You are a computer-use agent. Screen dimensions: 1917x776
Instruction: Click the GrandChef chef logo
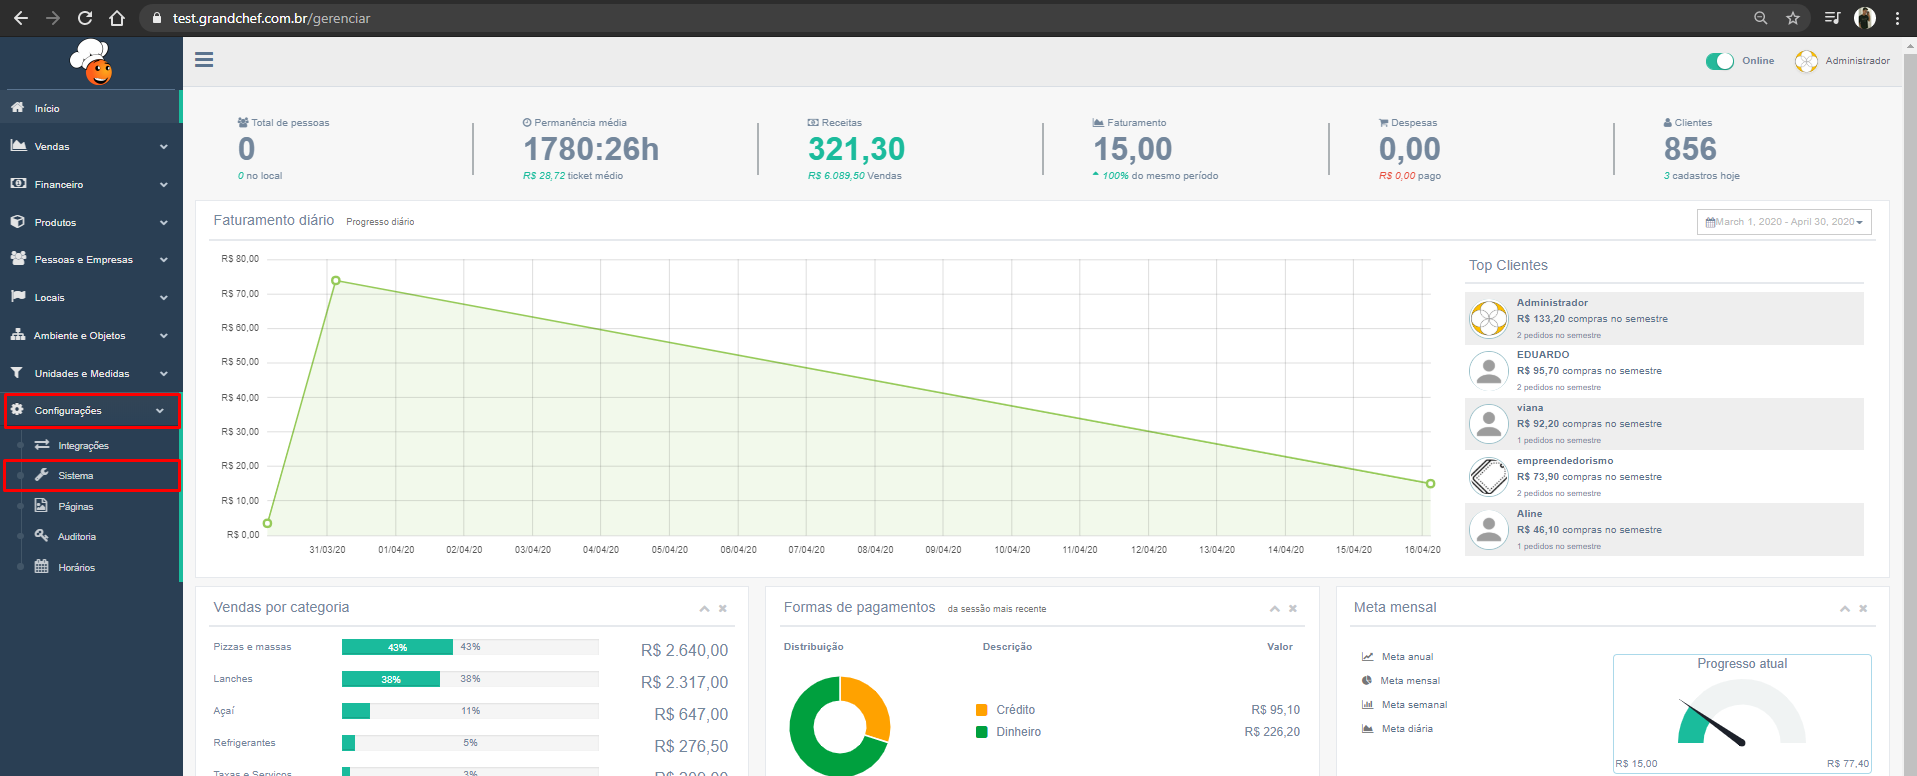pos(91,62)
